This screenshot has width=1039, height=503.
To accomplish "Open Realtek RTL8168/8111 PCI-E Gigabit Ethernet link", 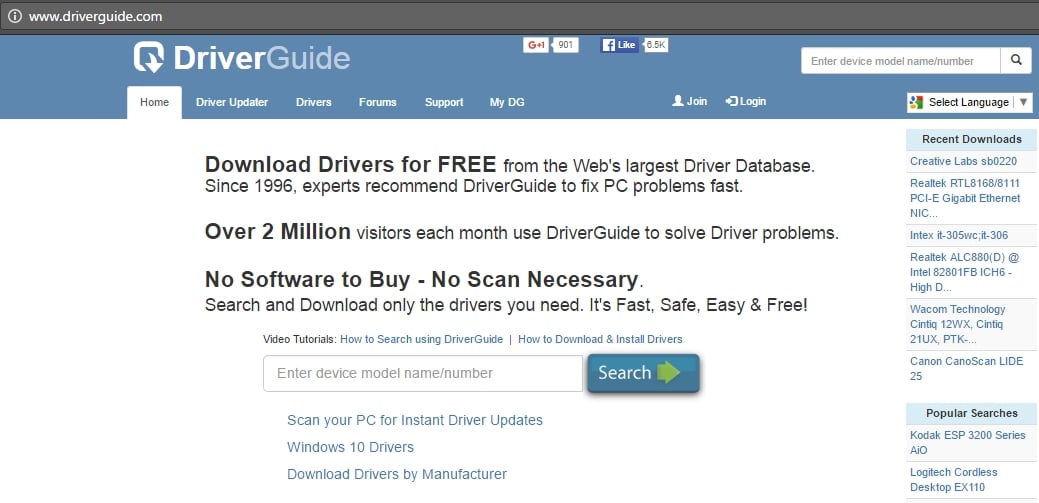I will pos(965,198).
